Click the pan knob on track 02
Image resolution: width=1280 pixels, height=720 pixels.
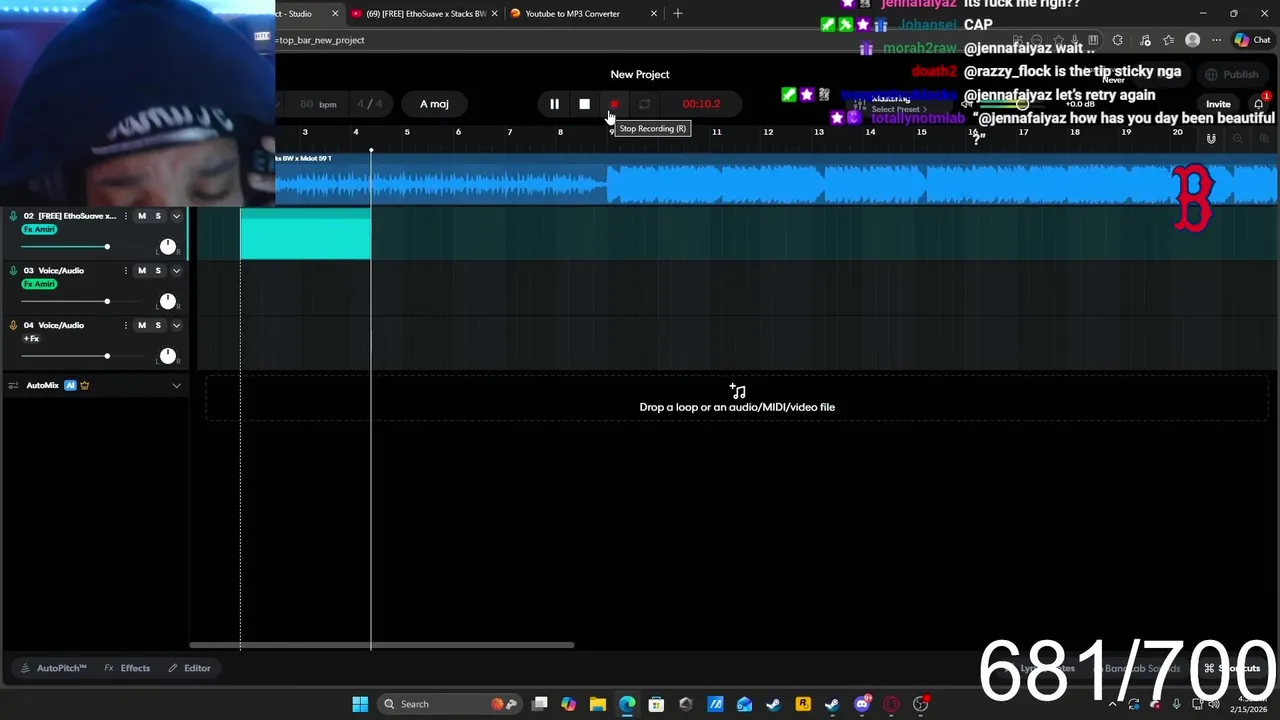[x=167, y=246]
